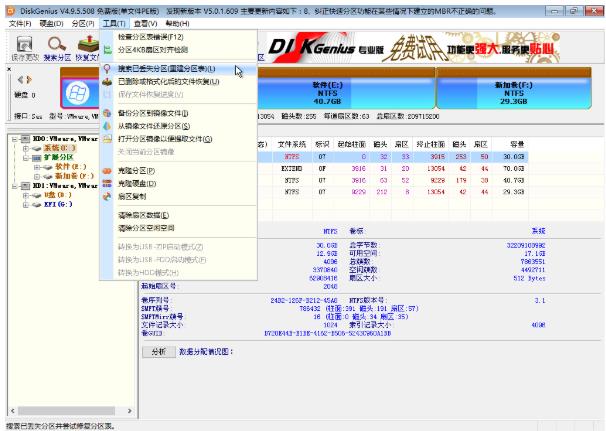This screenshot has width=606, height=431.
Task: Go to previous disk with left arrow
Action: pyautogui.click(x=20, y=80)
